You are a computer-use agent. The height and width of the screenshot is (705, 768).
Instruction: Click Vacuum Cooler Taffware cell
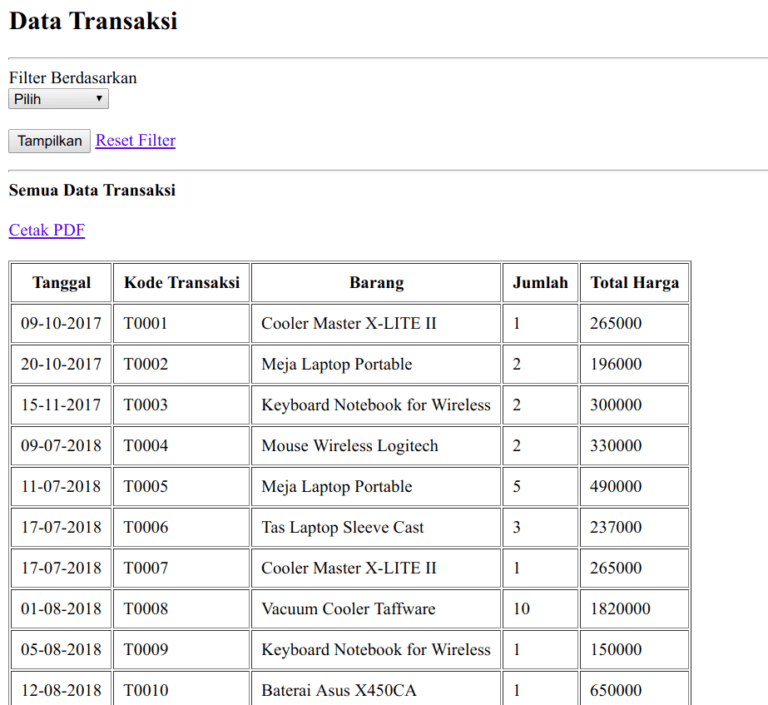pos(376,608)
